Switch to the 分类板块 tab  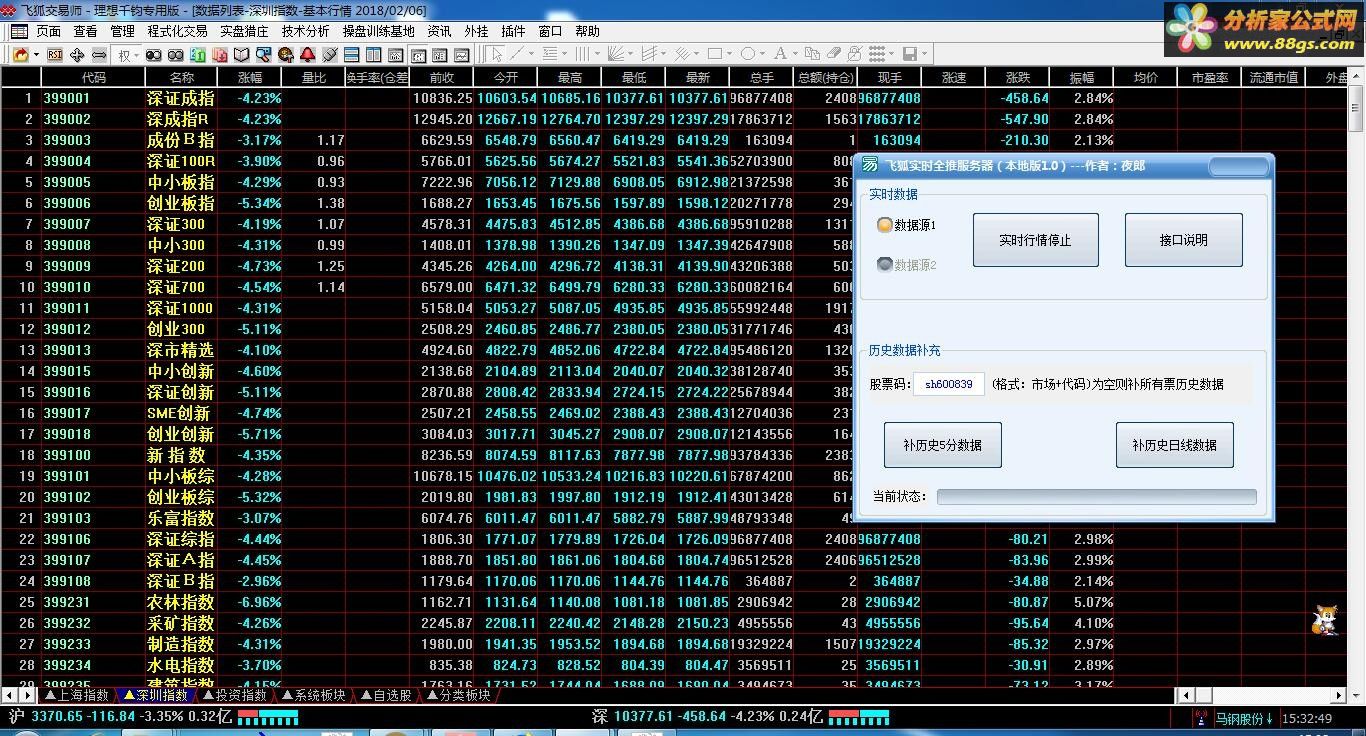457,695
